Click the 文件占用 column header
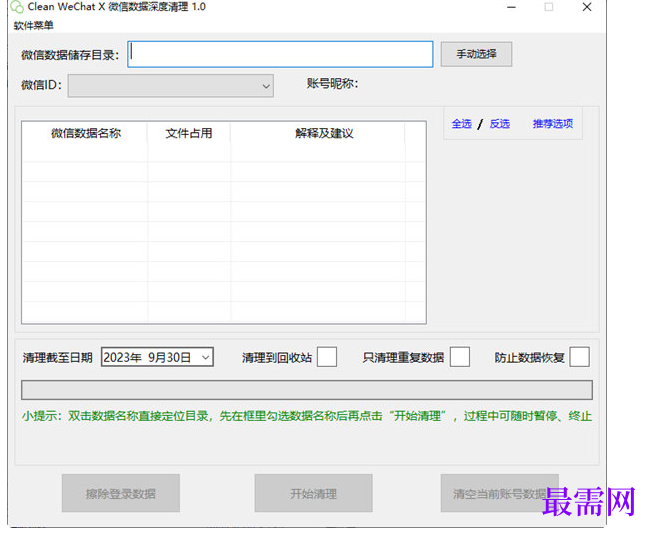This screenshot has height=533, width=654. 189,133
